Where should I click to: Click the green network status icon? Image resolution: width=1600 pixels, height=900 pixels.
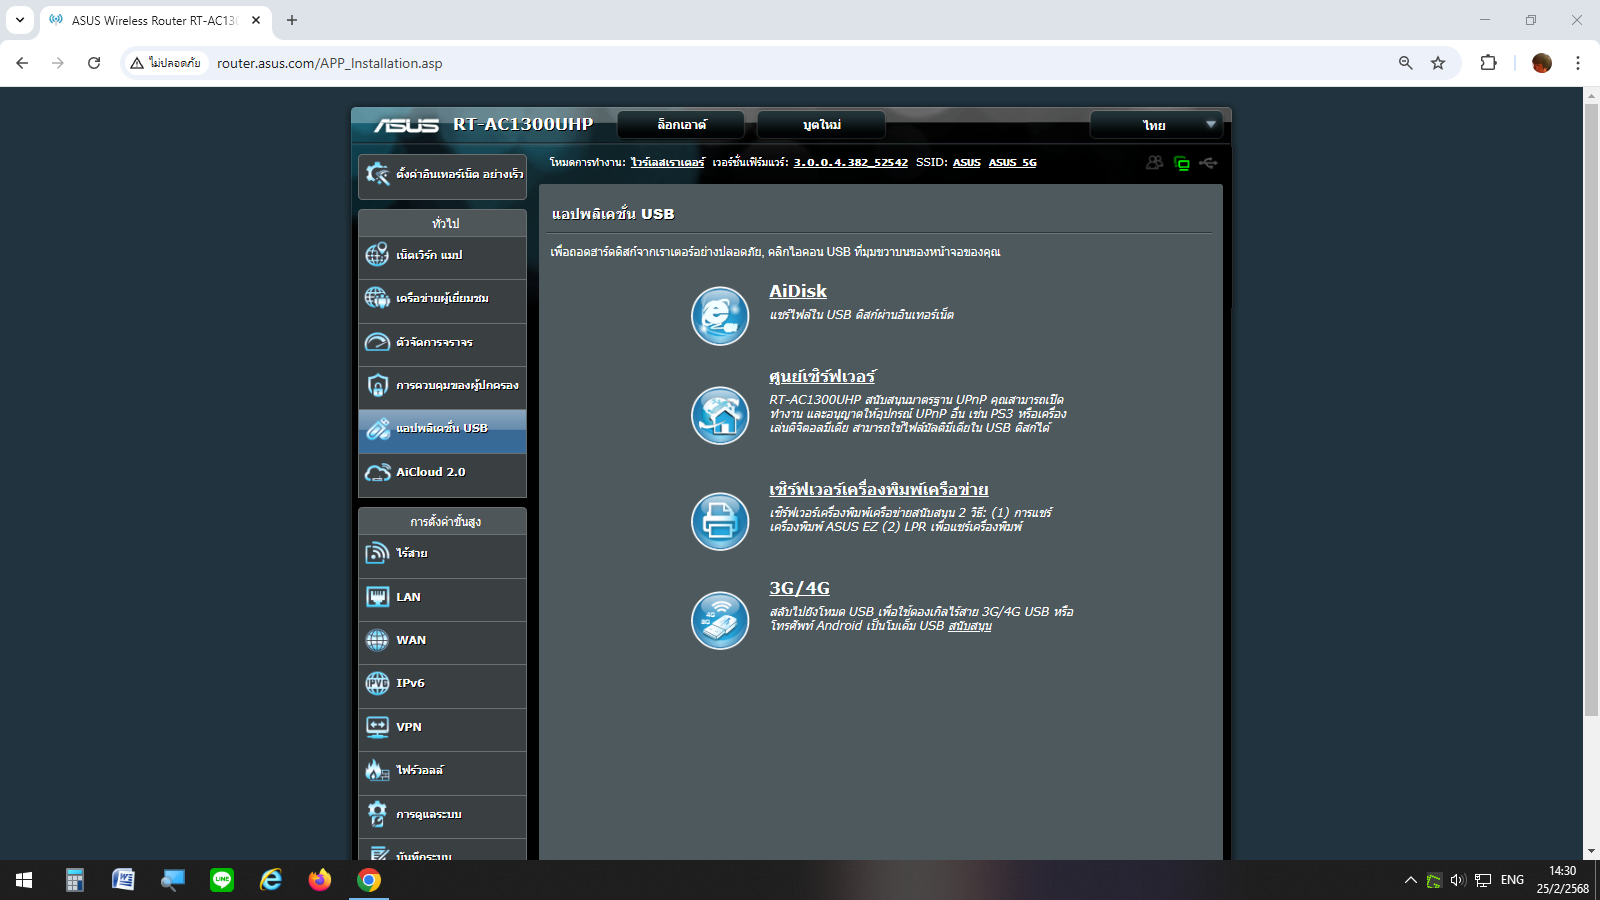(1182, 163)
